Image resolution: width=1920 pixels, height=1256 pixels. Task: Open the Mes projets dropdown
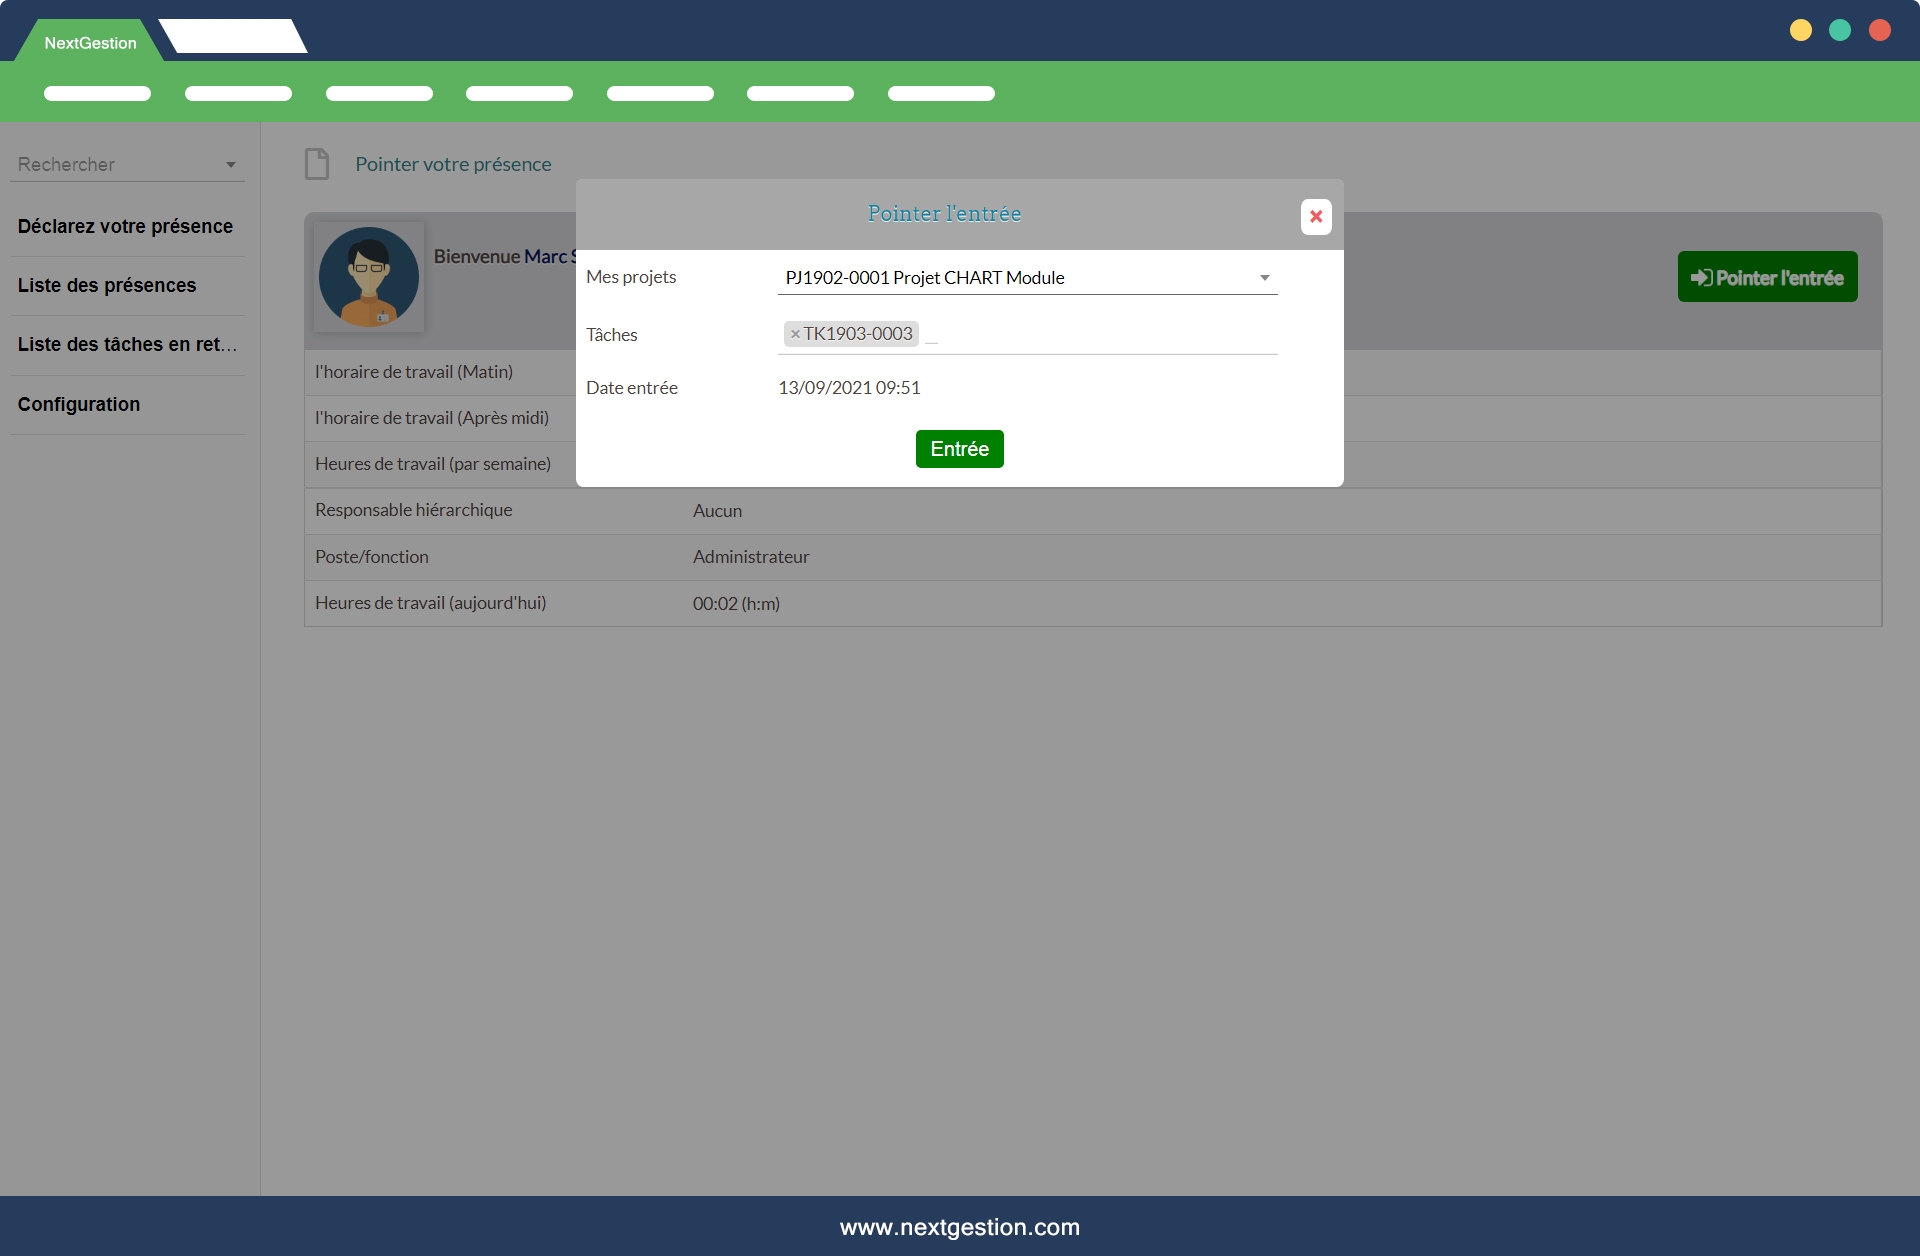[1026, 278]
